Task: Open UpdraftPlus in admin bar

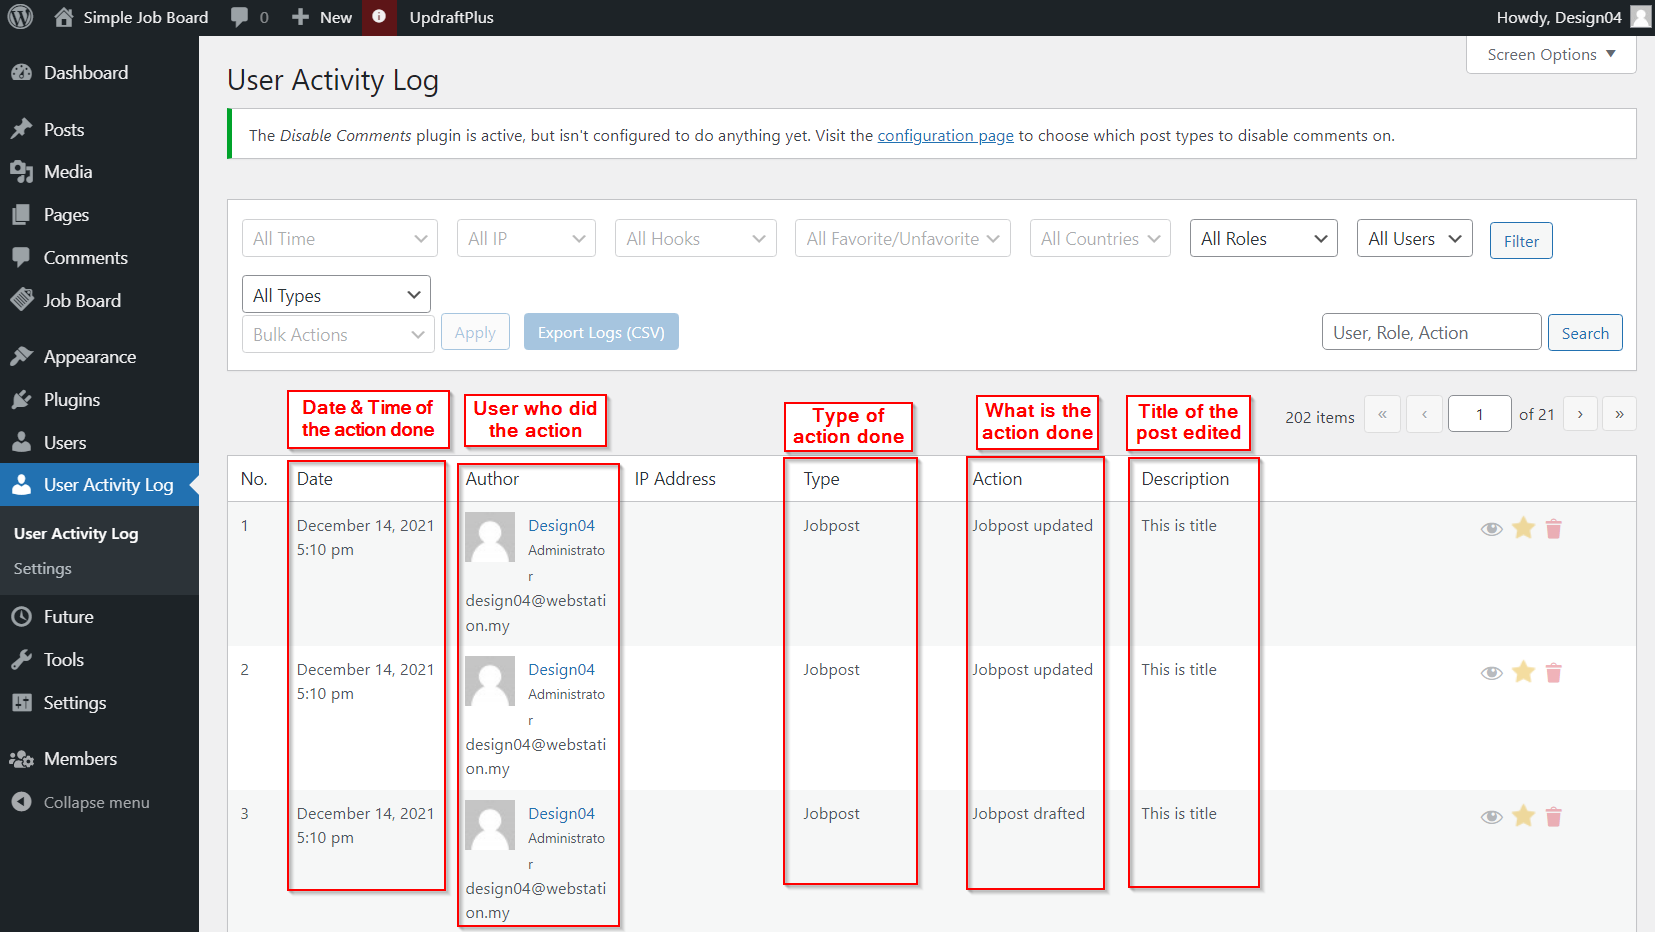Action: pyautogui.click(x=451, y=17)
